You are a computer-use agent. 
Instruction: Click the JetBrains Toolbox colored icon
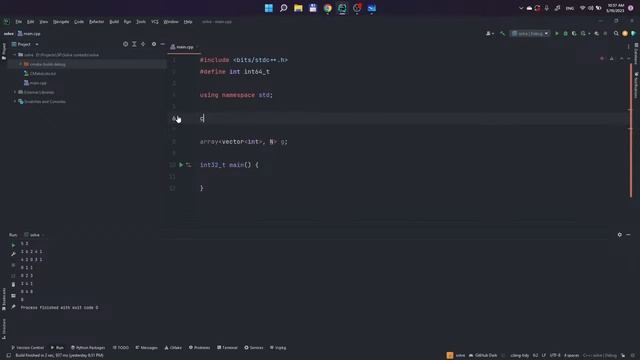633,33
